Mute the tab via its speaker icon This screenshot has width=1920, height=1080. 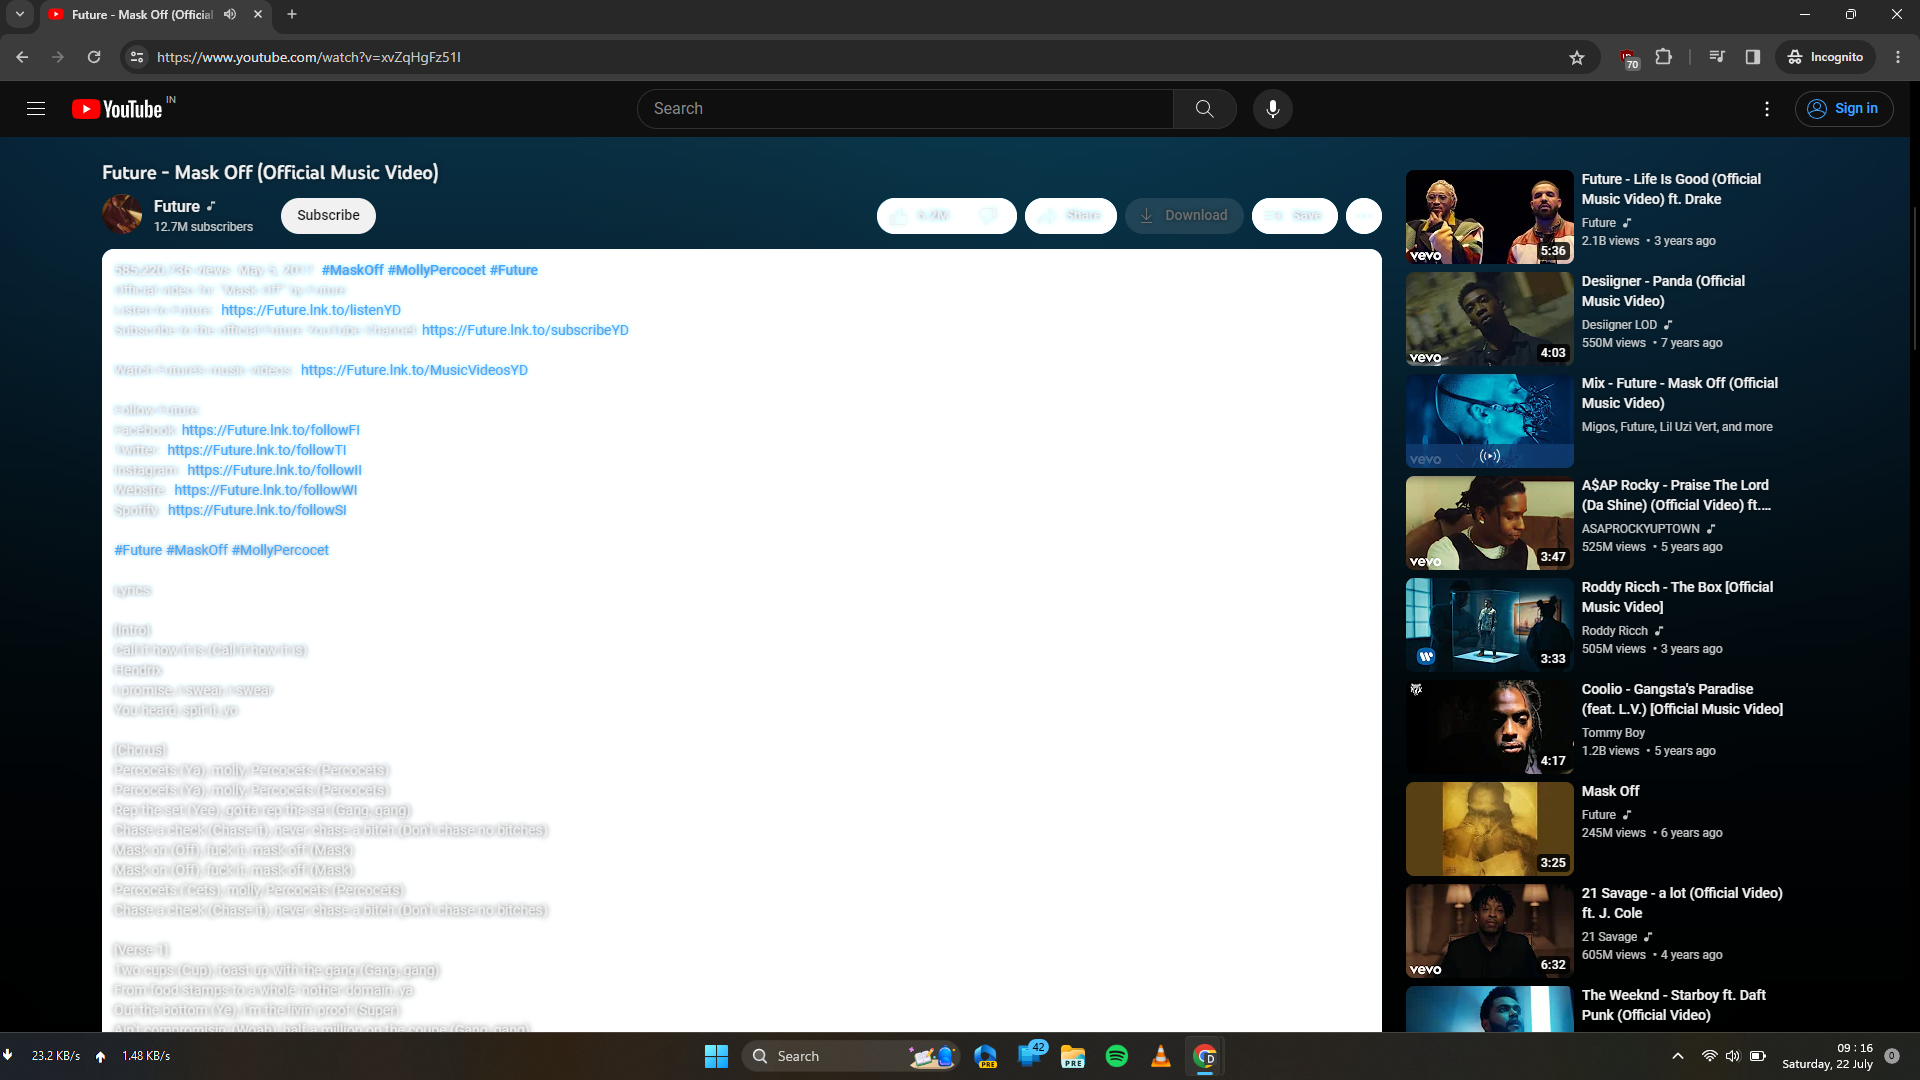pyautogui.click(x=229, y=14)
